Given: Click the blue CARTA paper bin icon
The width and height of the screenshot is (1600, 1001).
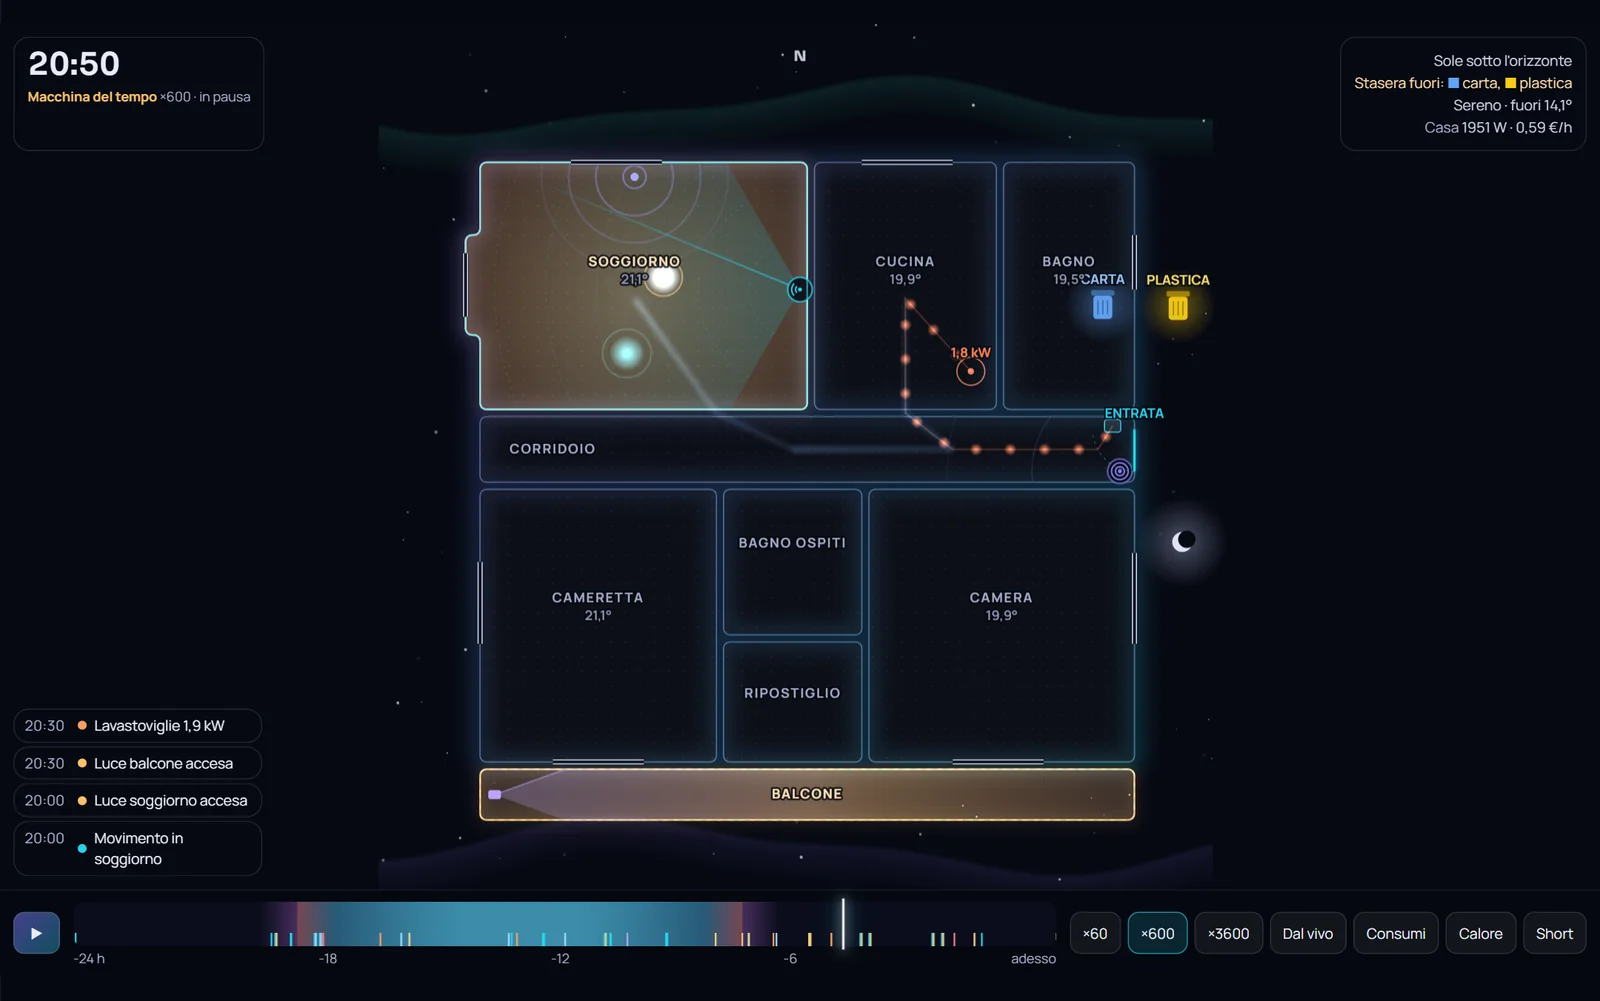Looking at the screenshot, I should (1102, 306).
